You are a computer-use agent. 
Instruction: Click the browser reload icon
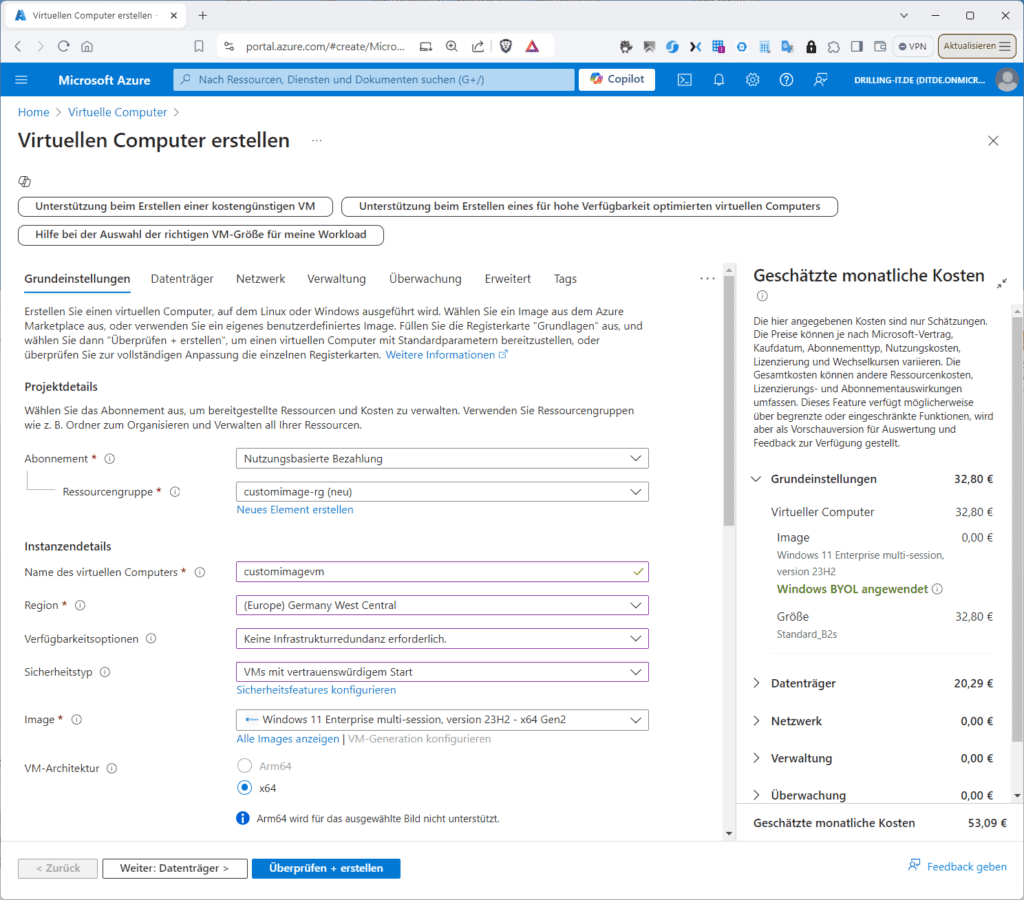(63, 46)
